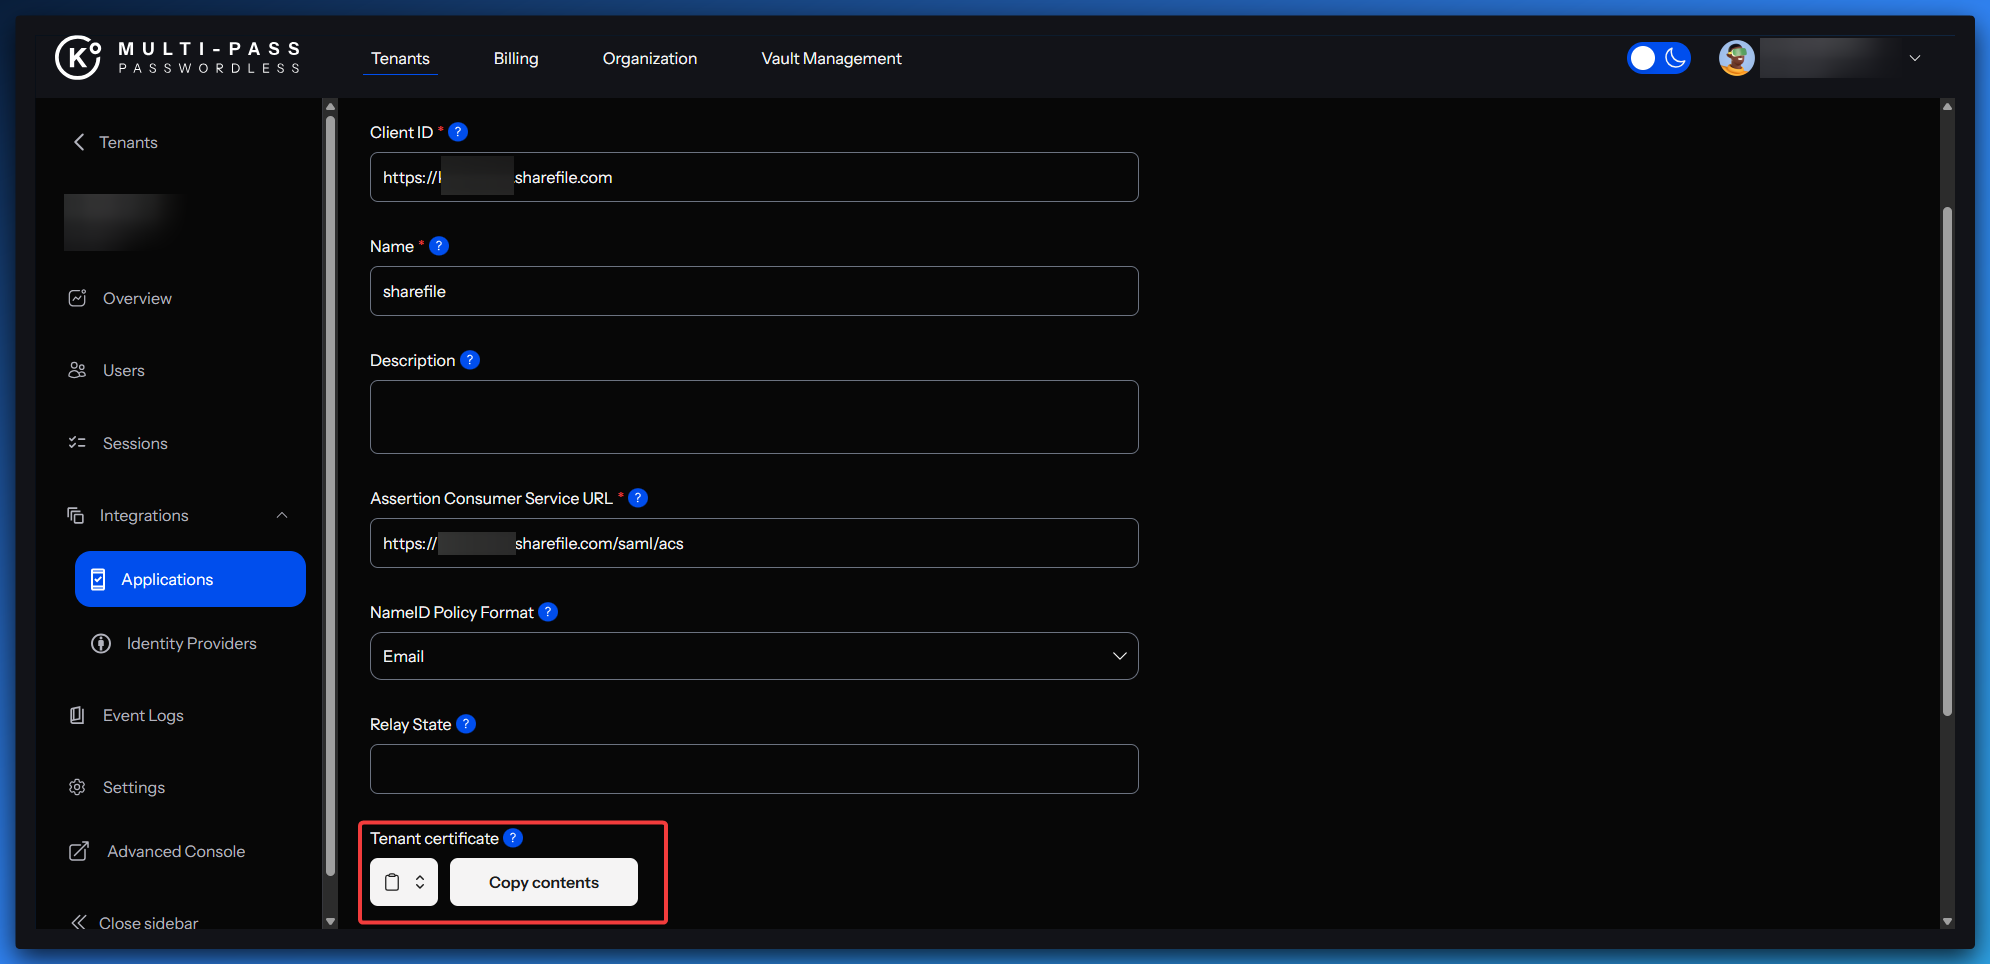1990x964 pixels.
Task: Click the Multi-Pass Passwordless logo icon
Action: (78, 58)
